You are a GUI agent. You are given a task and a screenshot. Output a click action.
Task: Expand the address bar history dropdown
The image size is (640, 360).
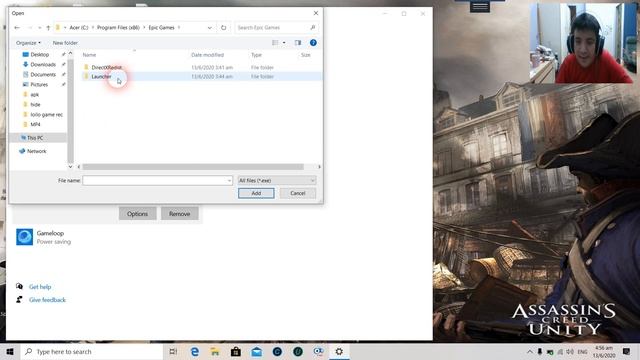tap(209, 28)
